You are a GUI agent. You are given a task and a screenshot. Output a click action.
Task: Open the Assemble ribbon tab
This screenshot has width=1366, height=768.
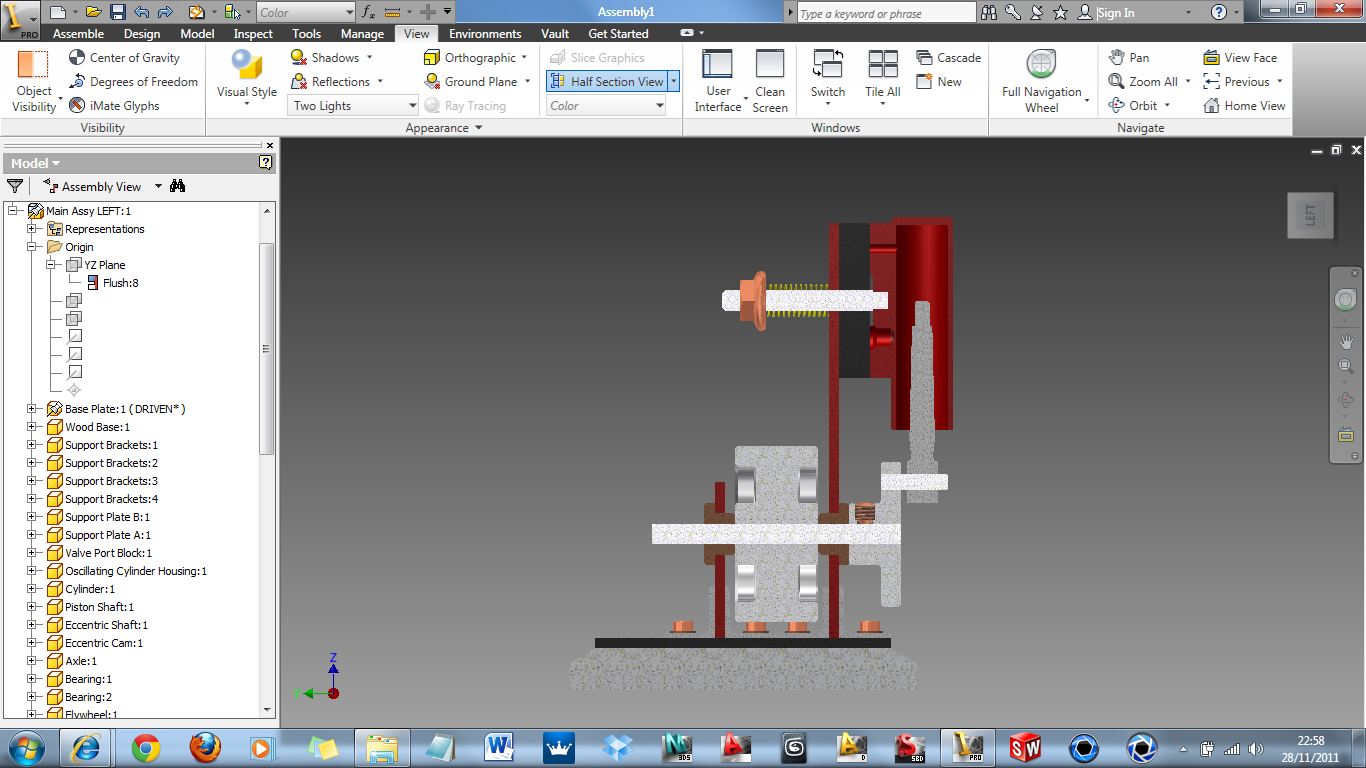click(78, 33)
